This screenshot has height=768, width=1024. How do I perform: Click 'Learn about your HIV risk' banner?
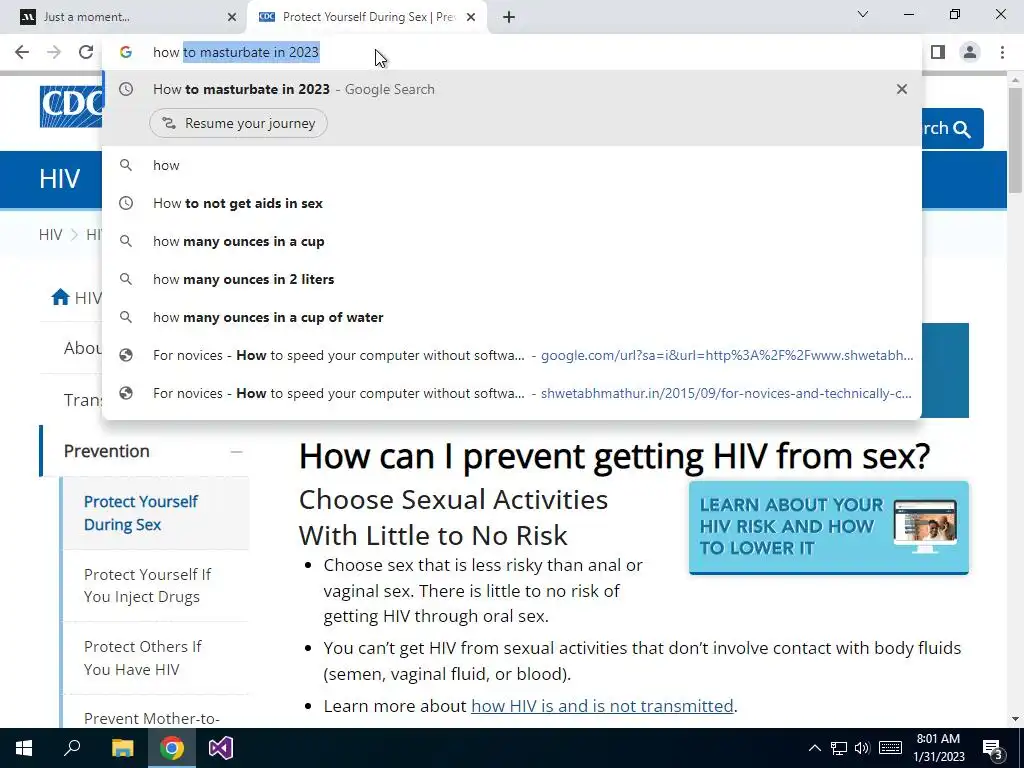click(x=829, y=528)
